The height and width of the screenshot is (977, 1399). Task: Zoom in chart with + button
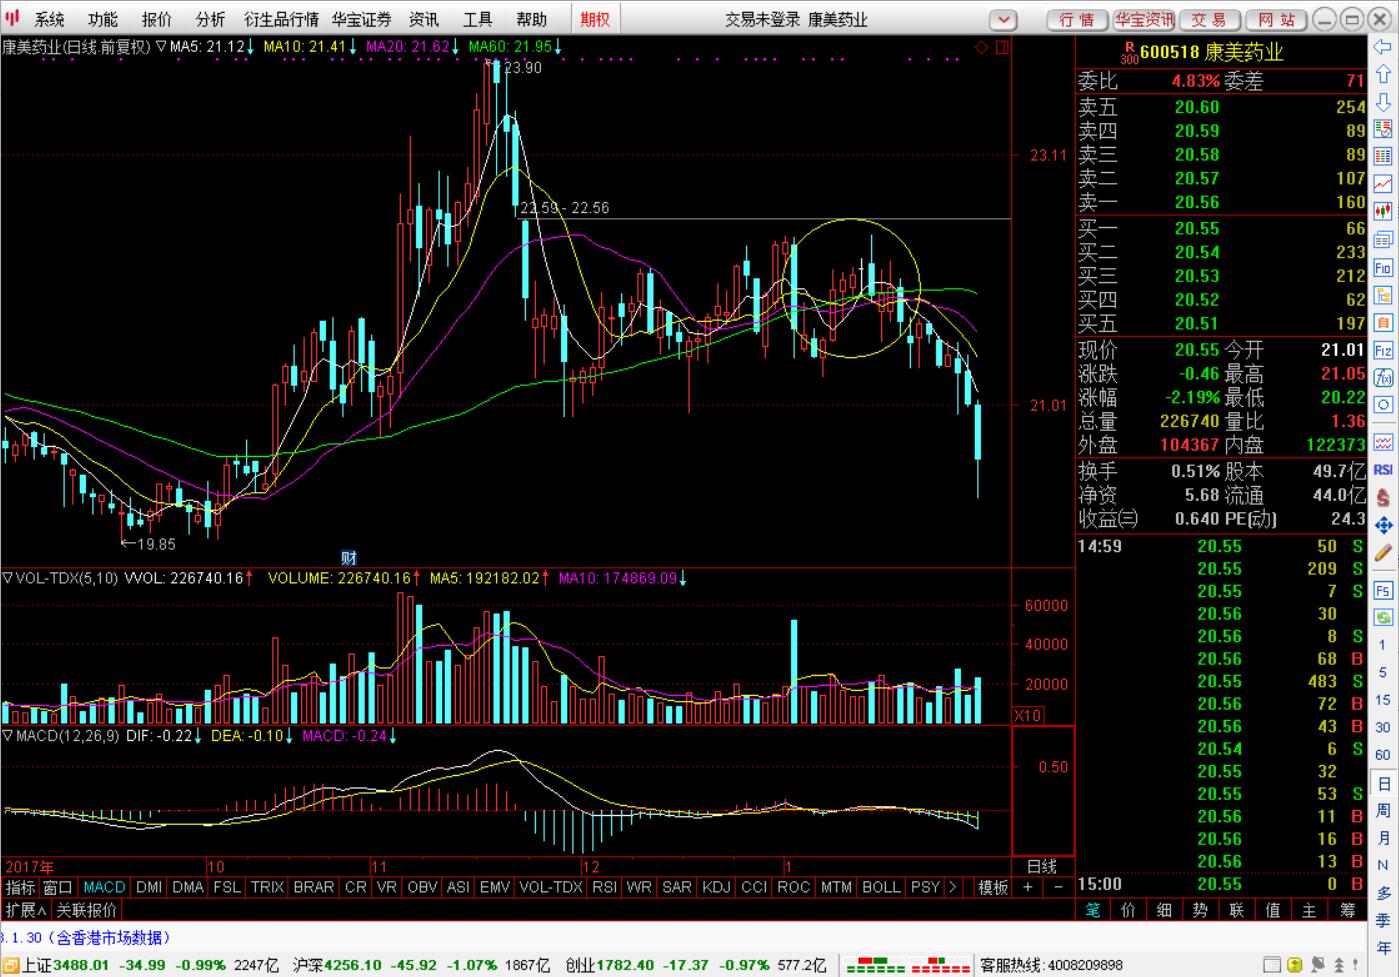coord(1028,887)
